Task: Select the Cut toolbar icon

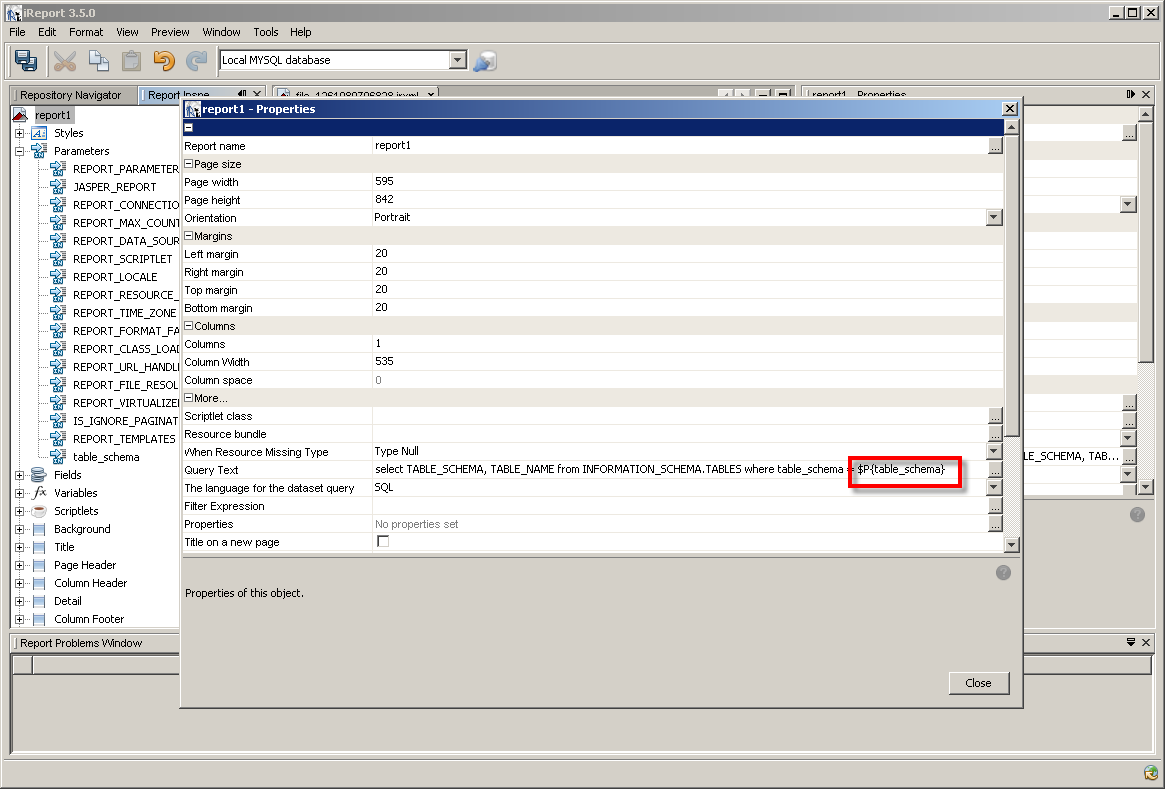Action: click(x=64, y=61)
